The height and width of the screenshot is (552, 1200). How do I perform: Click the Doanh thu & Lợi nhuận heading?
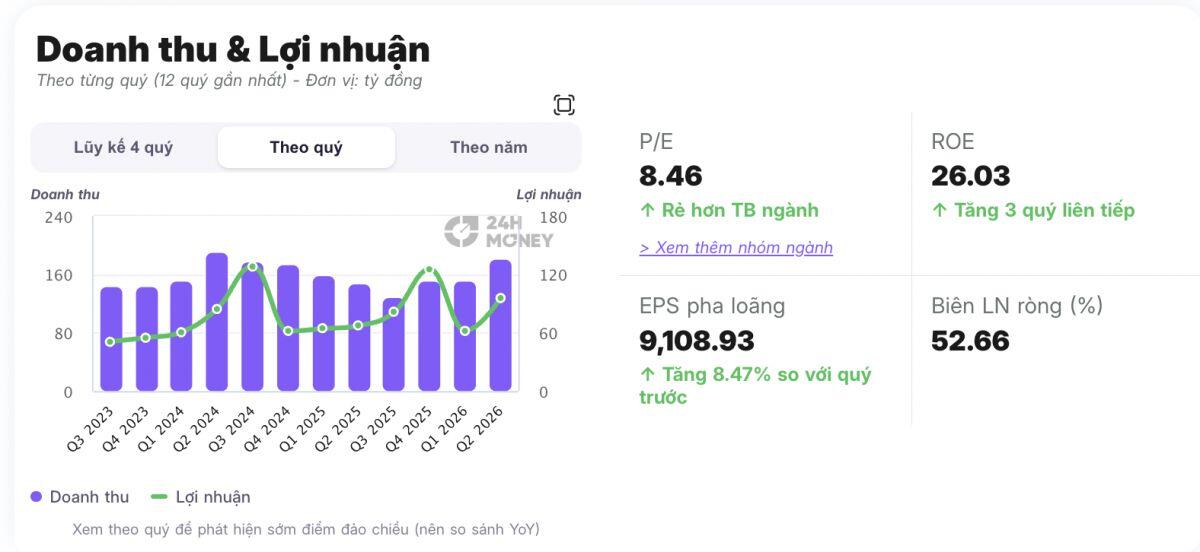pyautogui.click(x=233, y=49)
